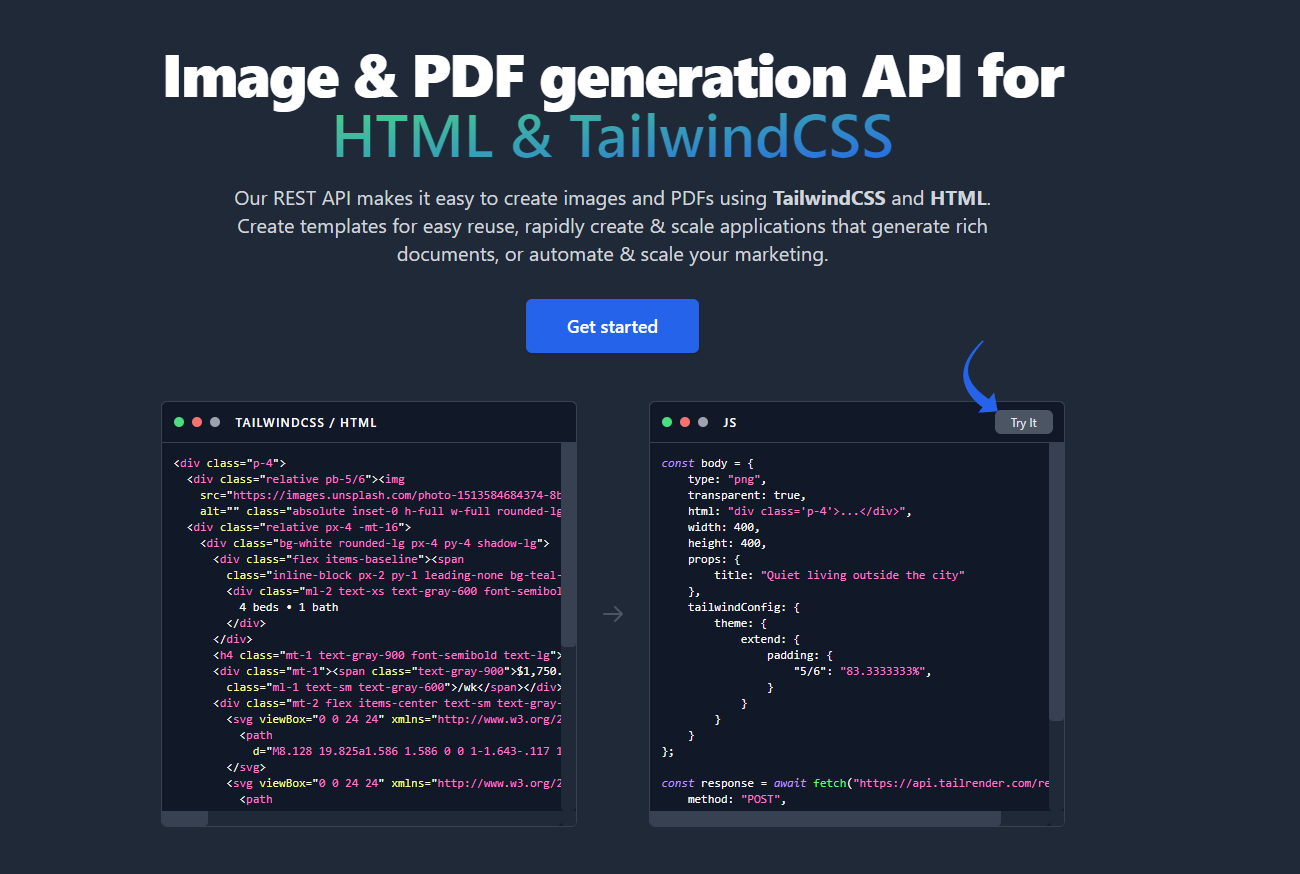The width and height of the screenshot is (1300, 874).
Task: Click the "transparent: true" line
Action: (746, 495)
